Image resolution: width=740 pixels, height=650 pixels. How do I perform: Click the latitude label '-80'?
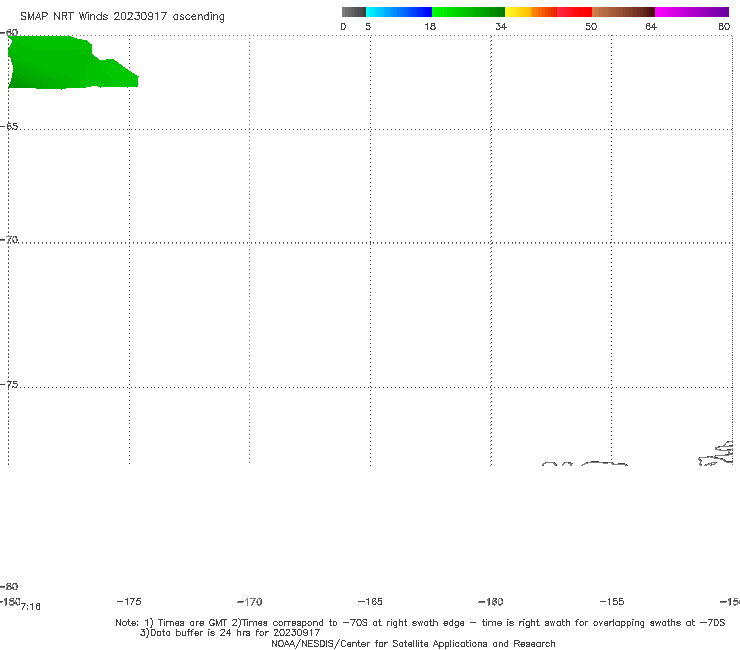[9, 586]
